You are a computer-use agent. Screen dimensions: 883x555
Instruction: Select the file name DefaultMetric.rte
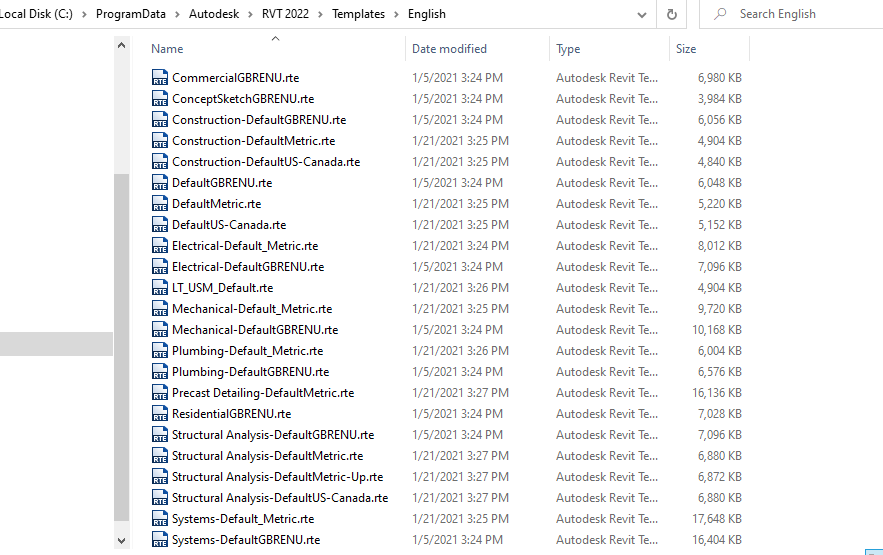(x=216, y=204)
